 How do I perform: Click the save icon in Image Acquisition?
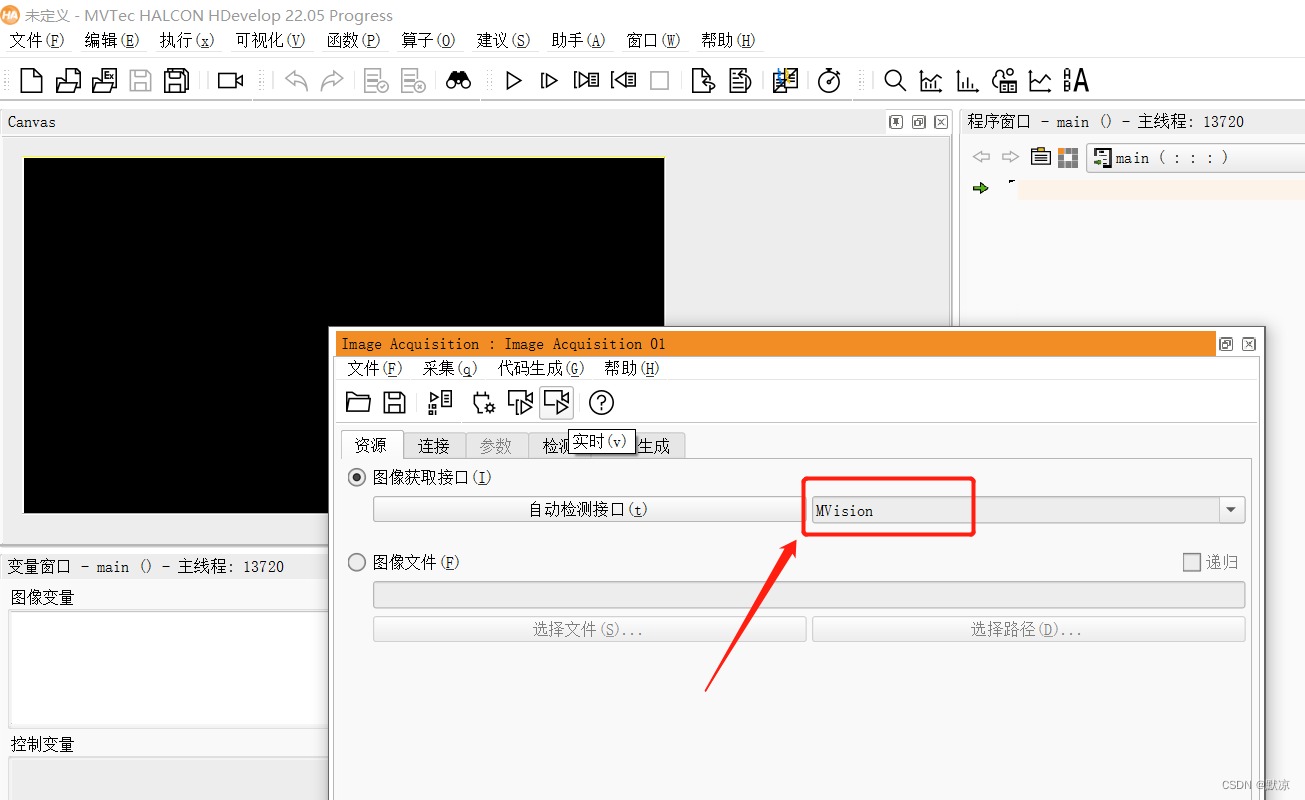click(x=395, y=402)
